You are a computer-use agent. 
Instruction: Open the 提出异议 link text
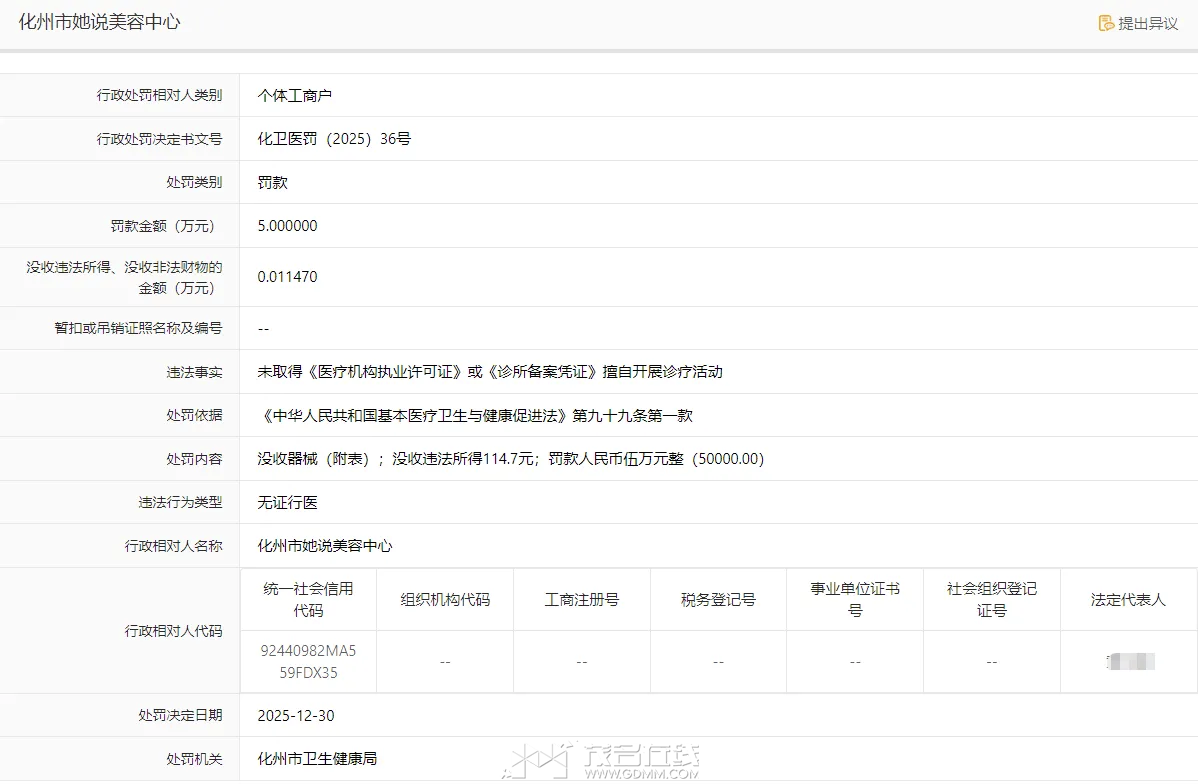[x=1147, y=23]
